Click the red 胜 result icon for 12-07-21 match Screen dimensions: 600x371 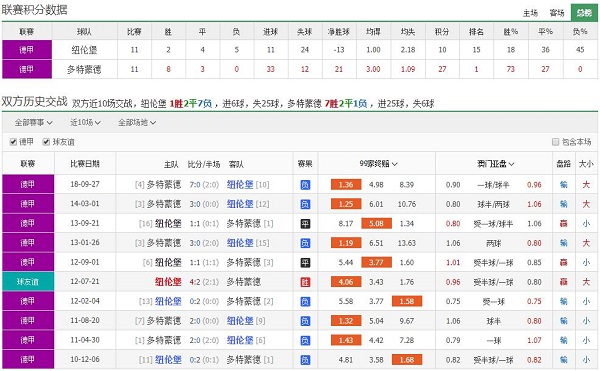[305, 282]
